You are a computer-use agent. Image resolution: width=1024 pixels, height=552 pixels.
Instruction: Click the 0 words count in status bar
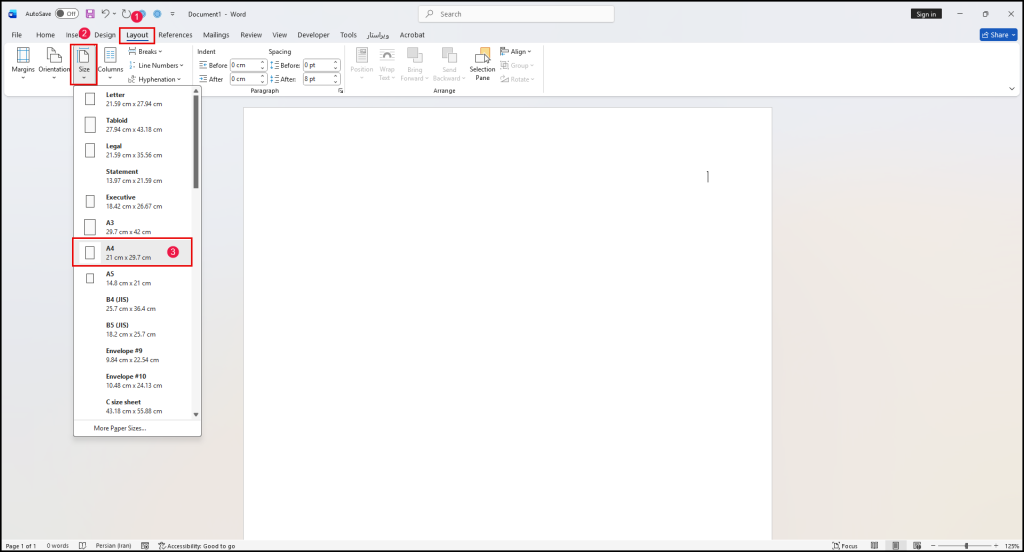click(57, 545)
